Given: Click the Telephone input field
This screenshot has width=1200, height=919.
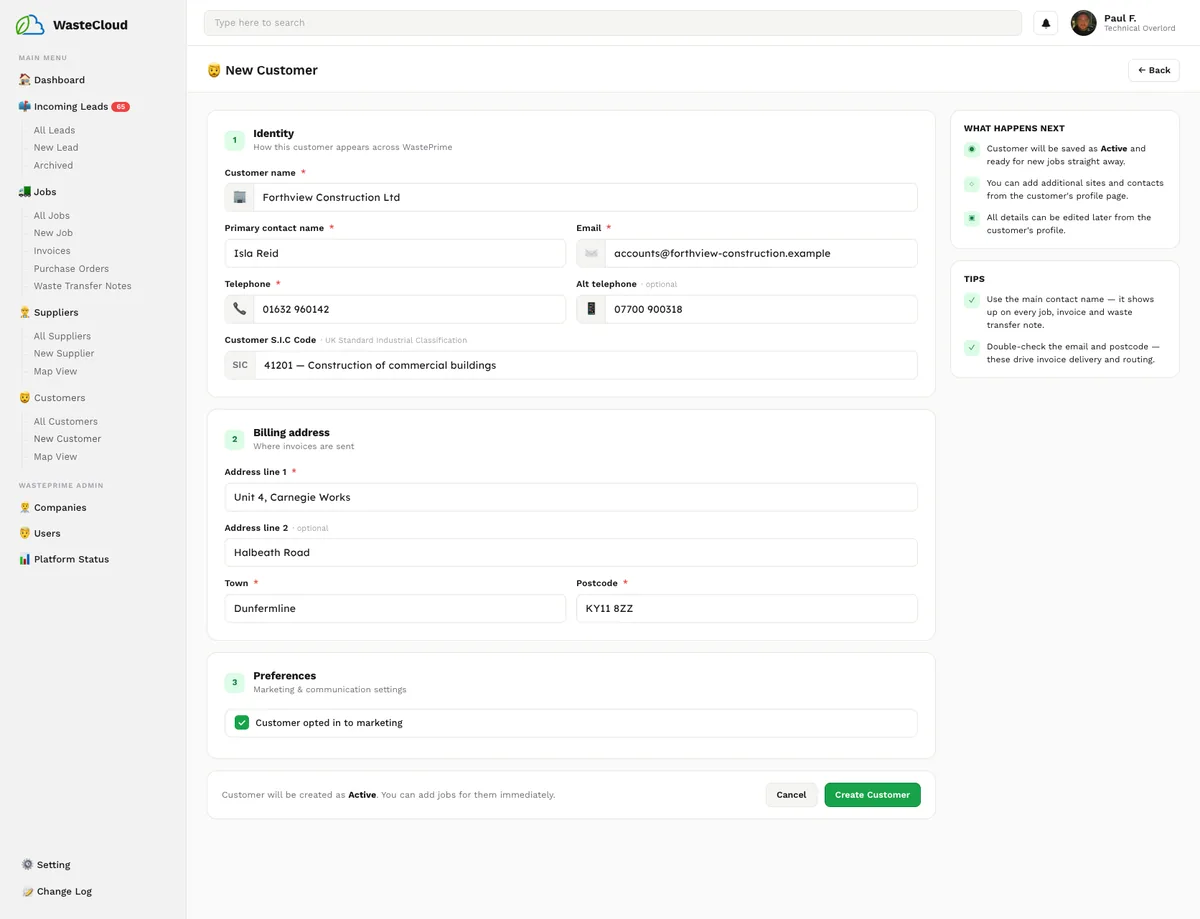Looking at the screenshot, I should [x=409, y=310].
